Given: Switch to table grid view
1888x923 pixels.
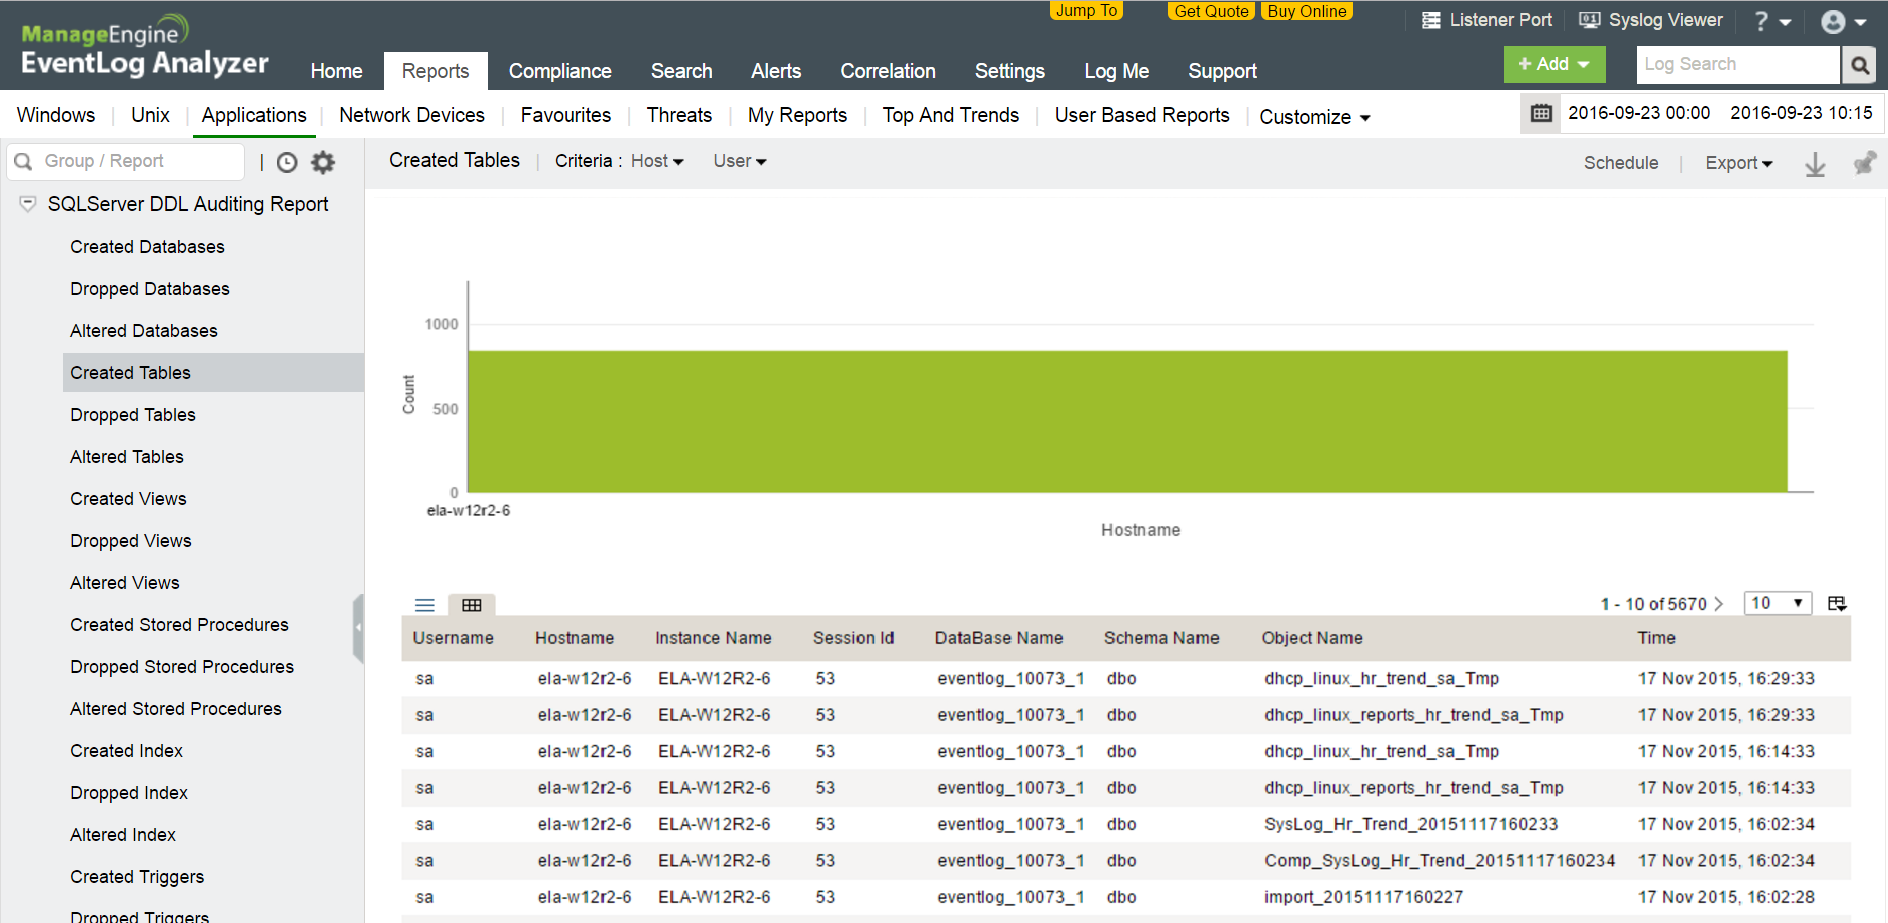Looking at the screenshot, I should pyautogui.click(x=472, y=605).
